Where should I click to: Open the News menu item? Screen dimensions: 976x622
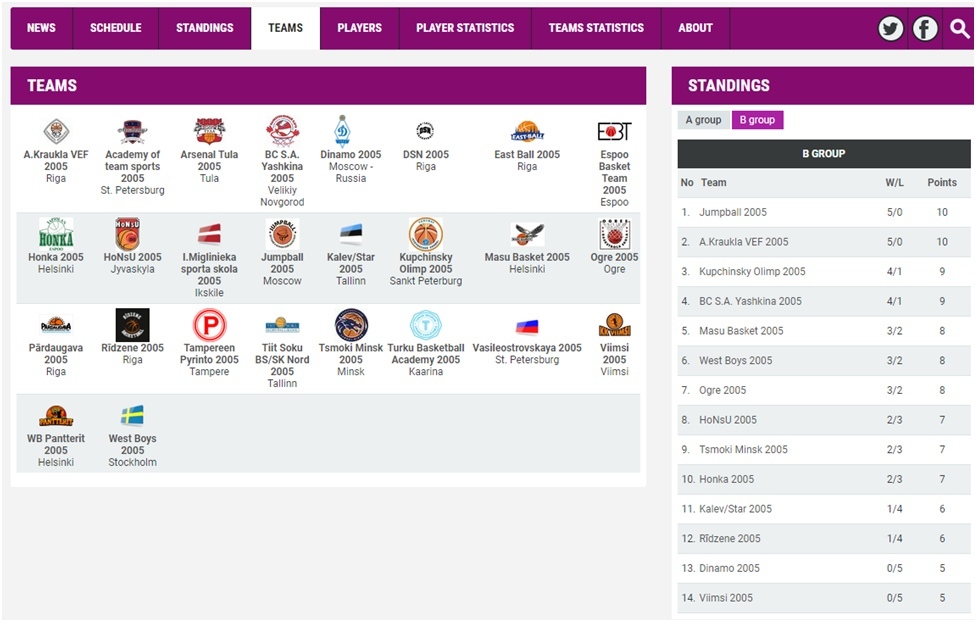tap(41, 28)
